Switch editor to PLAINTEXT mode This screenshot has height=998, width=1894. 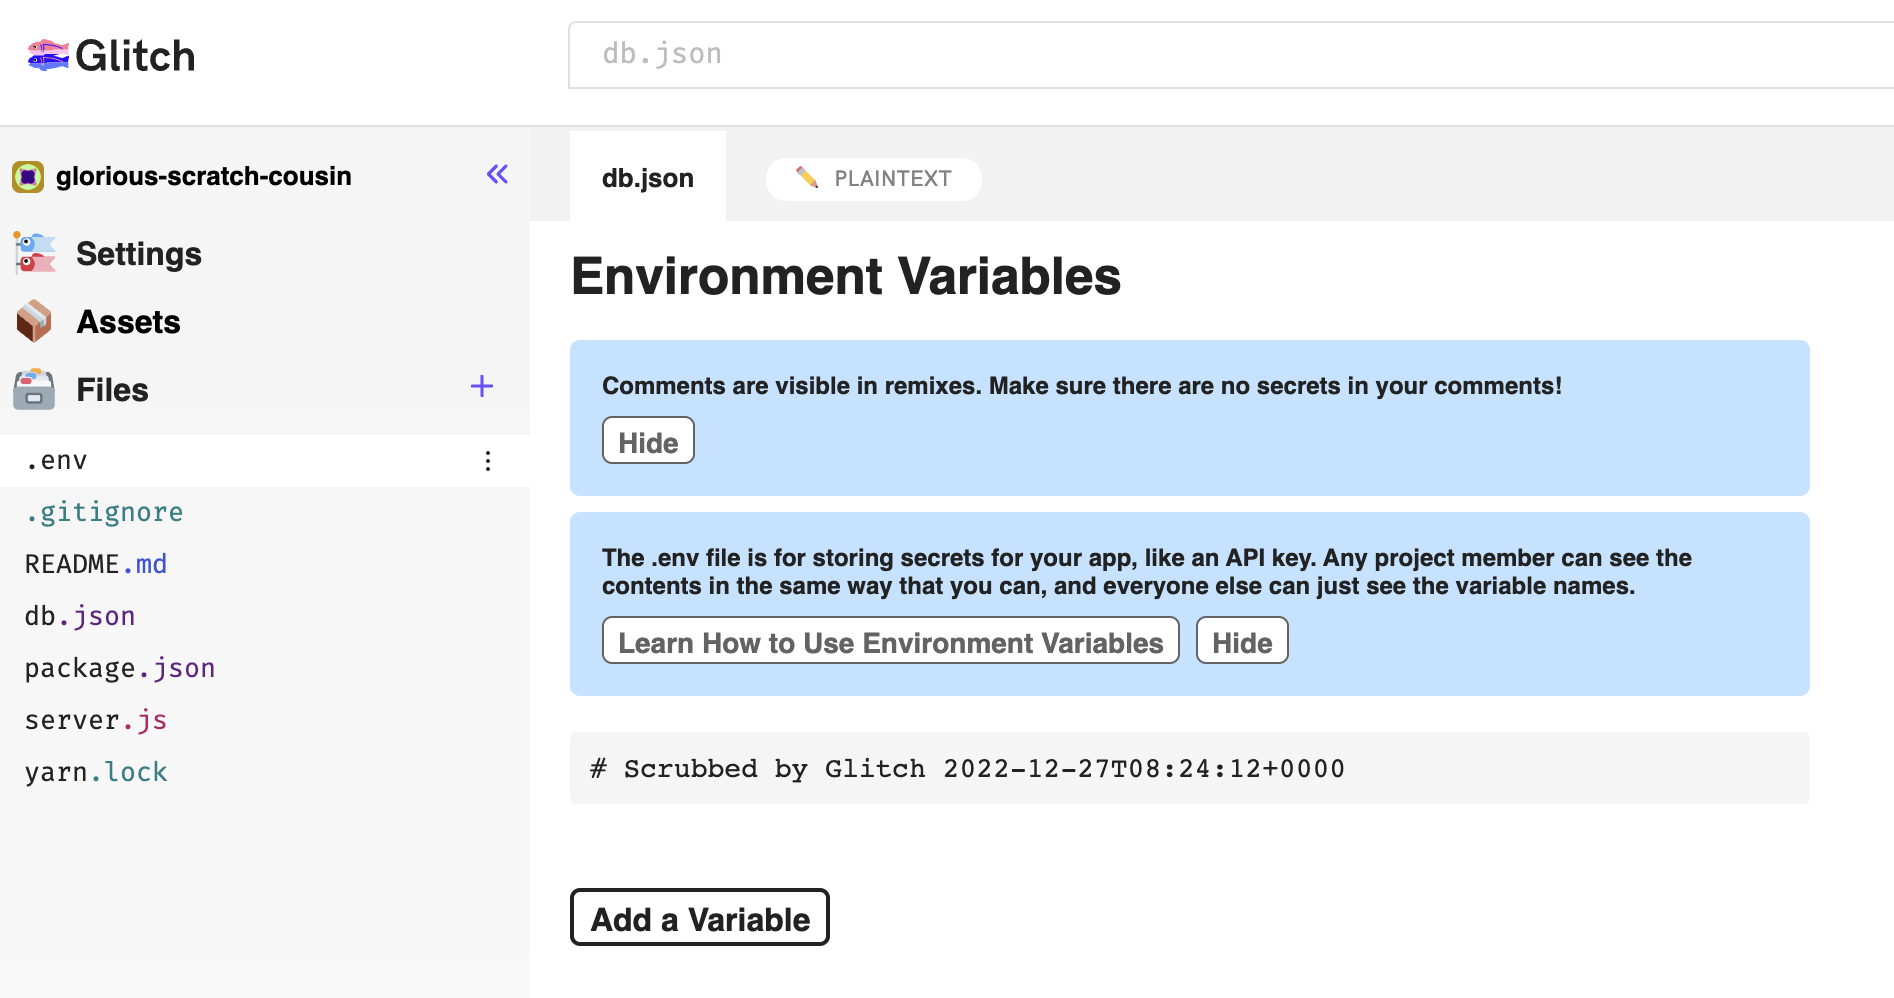tap(873, 179)
